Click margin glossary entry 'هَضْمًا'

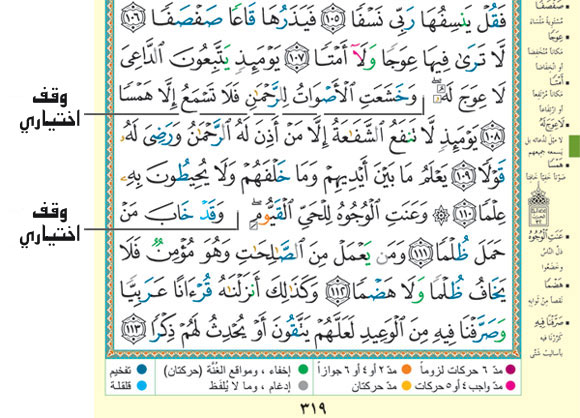tap(553, 285)
